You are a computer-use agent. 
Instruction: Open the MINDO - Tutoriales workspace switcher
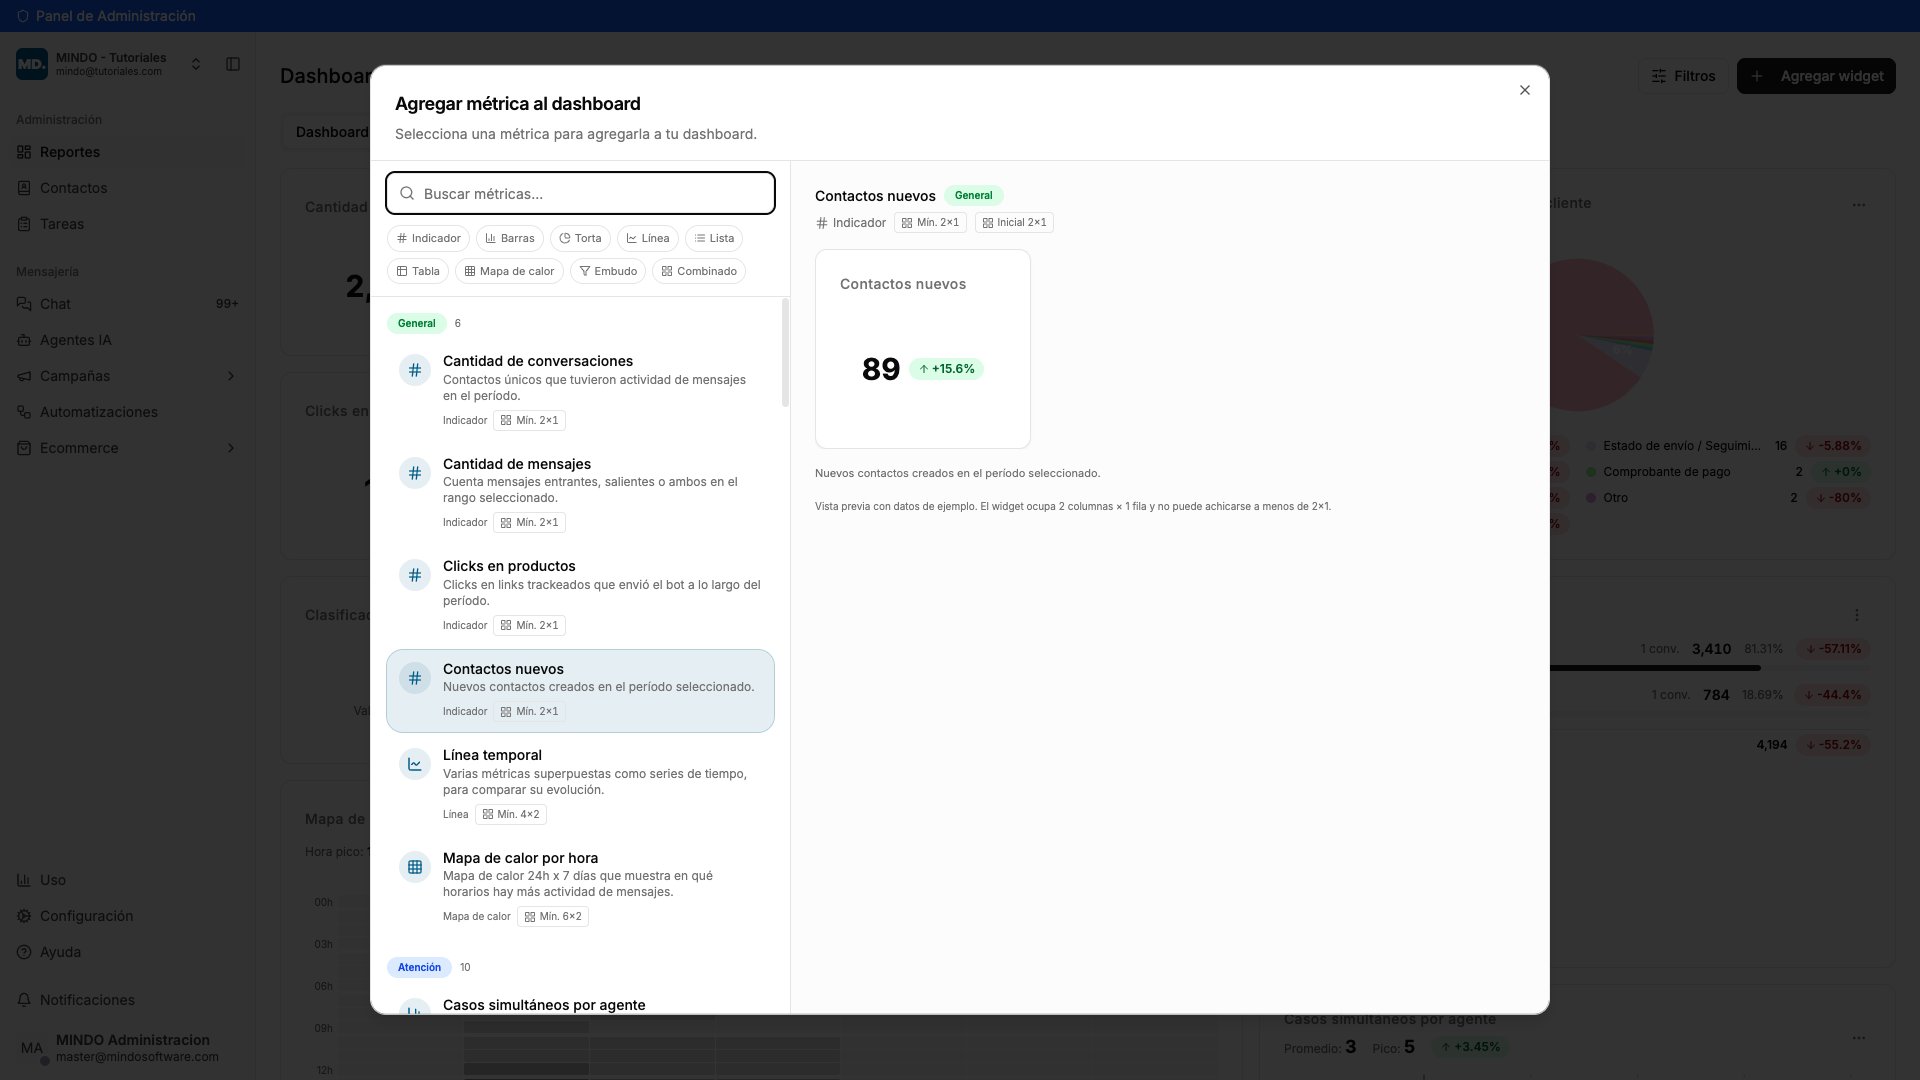click(x=110, y=64)
